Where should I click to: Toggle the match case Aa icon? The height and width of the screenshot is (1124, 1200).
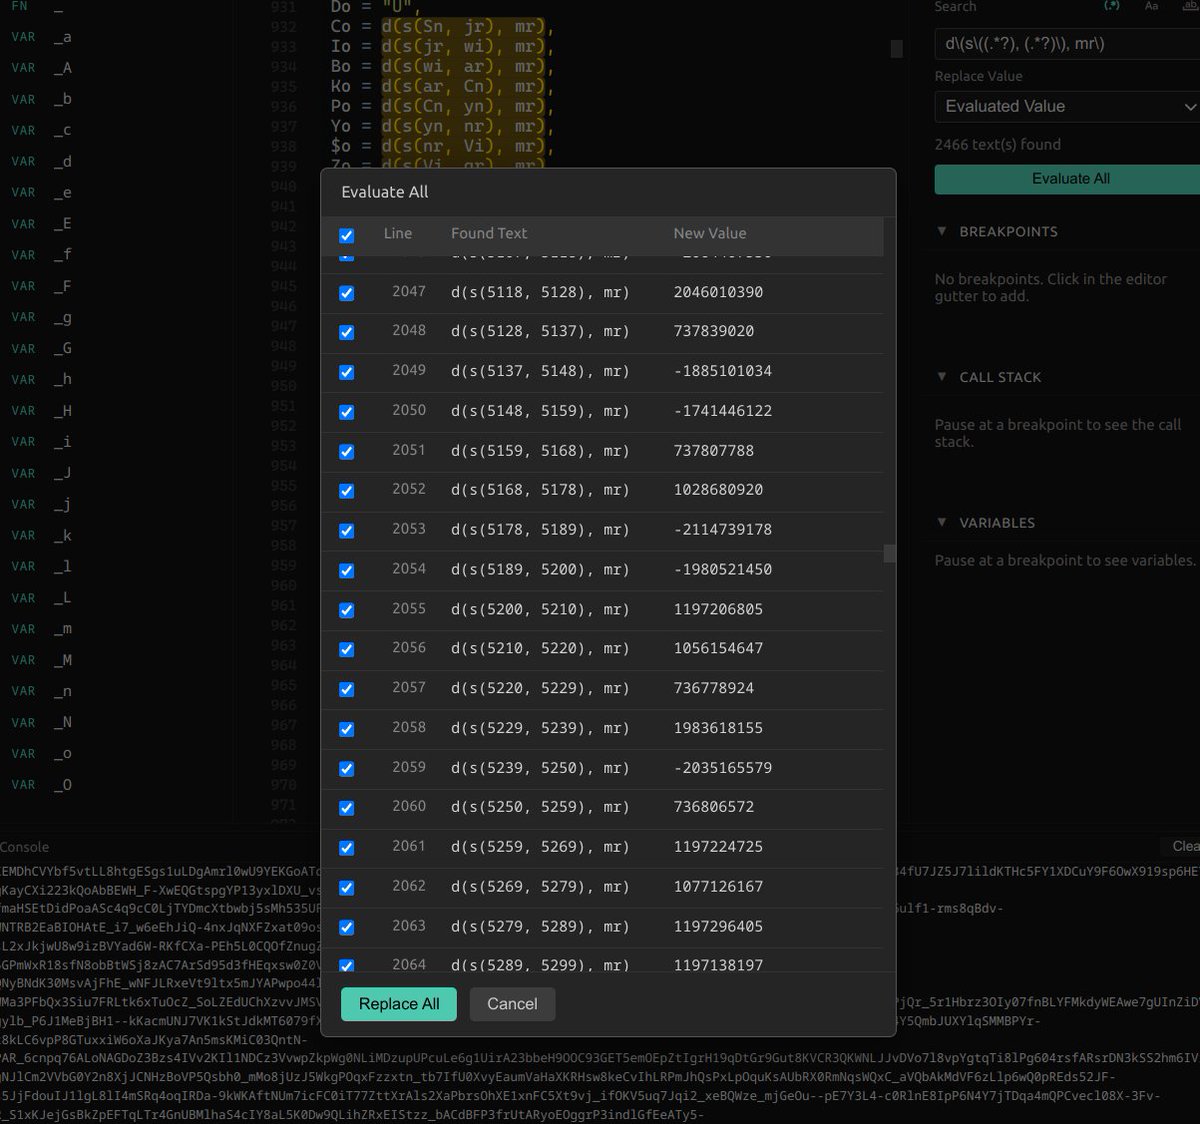pyautogui.click(x=1151, y=6)
